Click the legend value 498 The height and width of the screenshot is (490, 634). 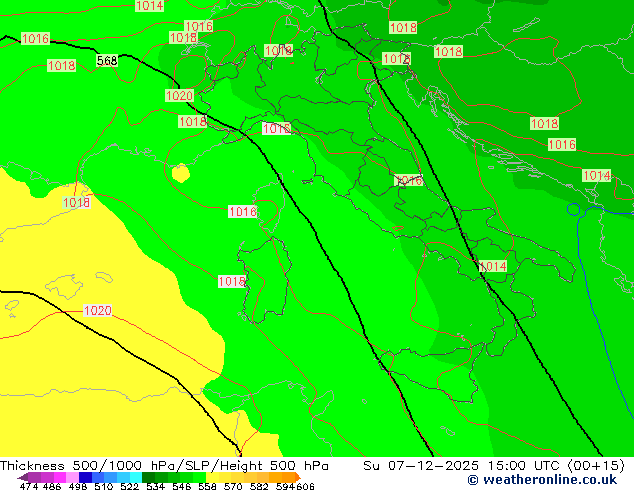click(x=78, y=486)
